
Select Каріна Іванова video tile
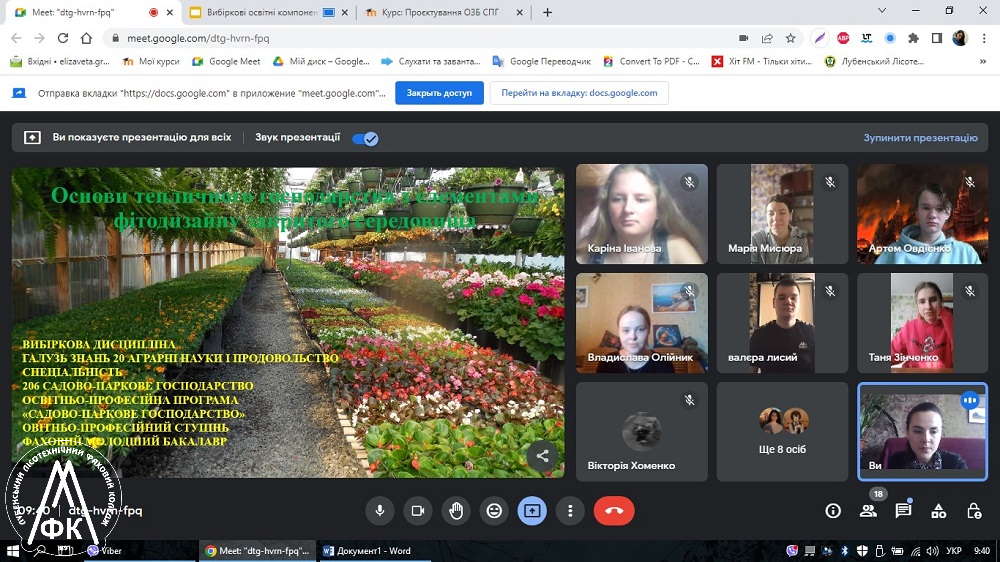[x=642, y=214]
